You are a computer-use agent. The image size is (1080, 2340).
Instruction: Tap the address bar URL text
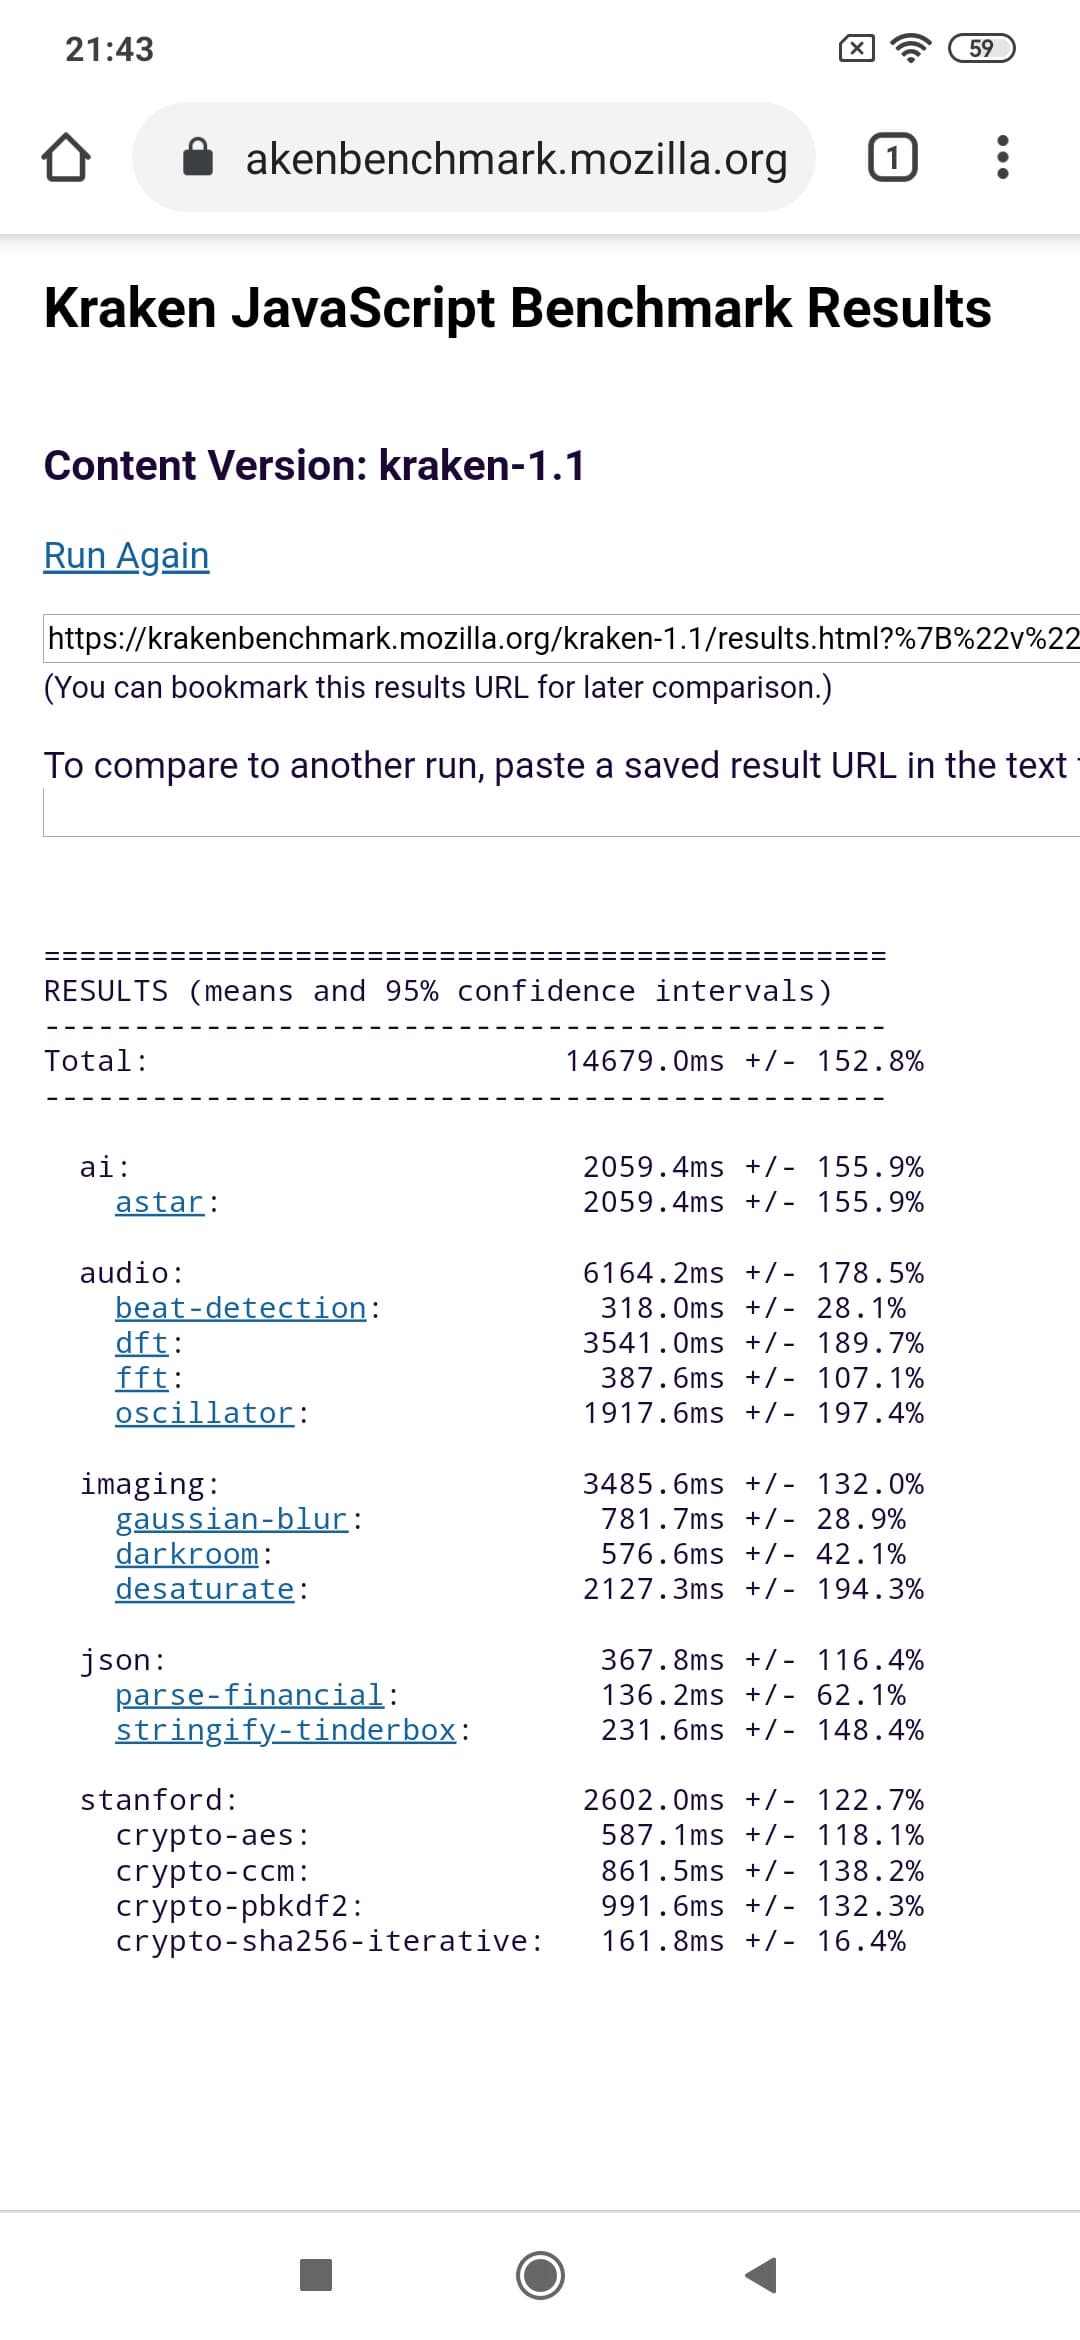(x=516, y=158)
